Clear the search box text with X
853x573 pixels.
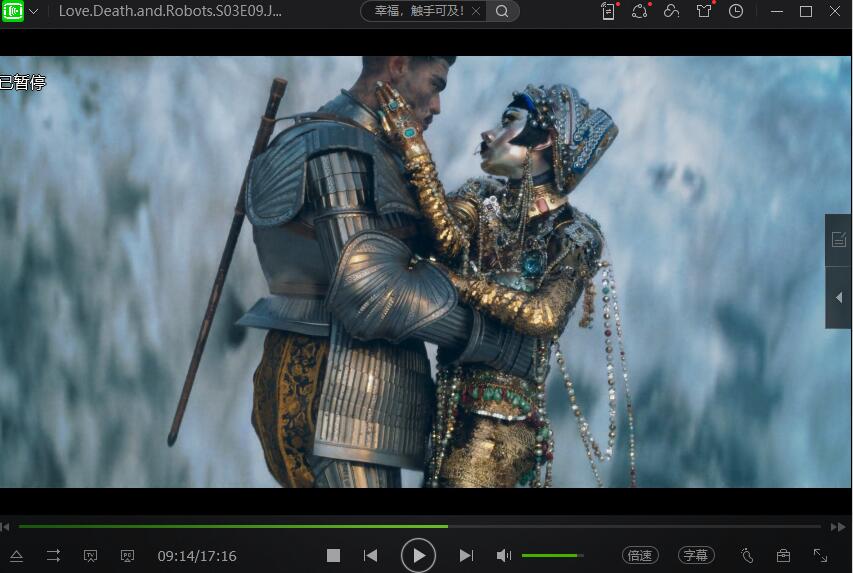[x=476, y=11]
